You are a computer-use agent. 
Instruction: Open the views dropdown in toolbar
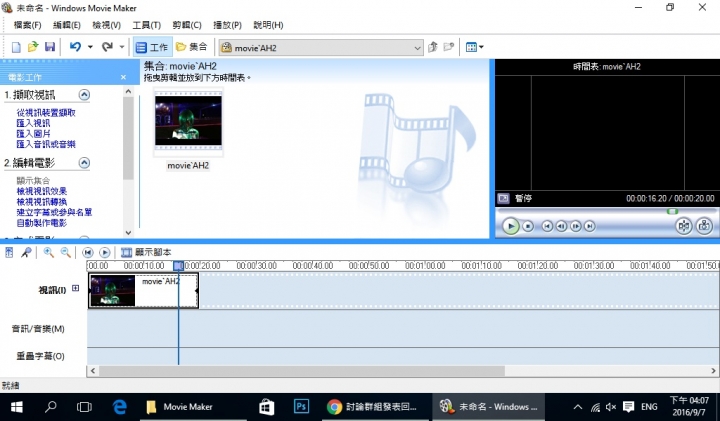pos(474,47)
